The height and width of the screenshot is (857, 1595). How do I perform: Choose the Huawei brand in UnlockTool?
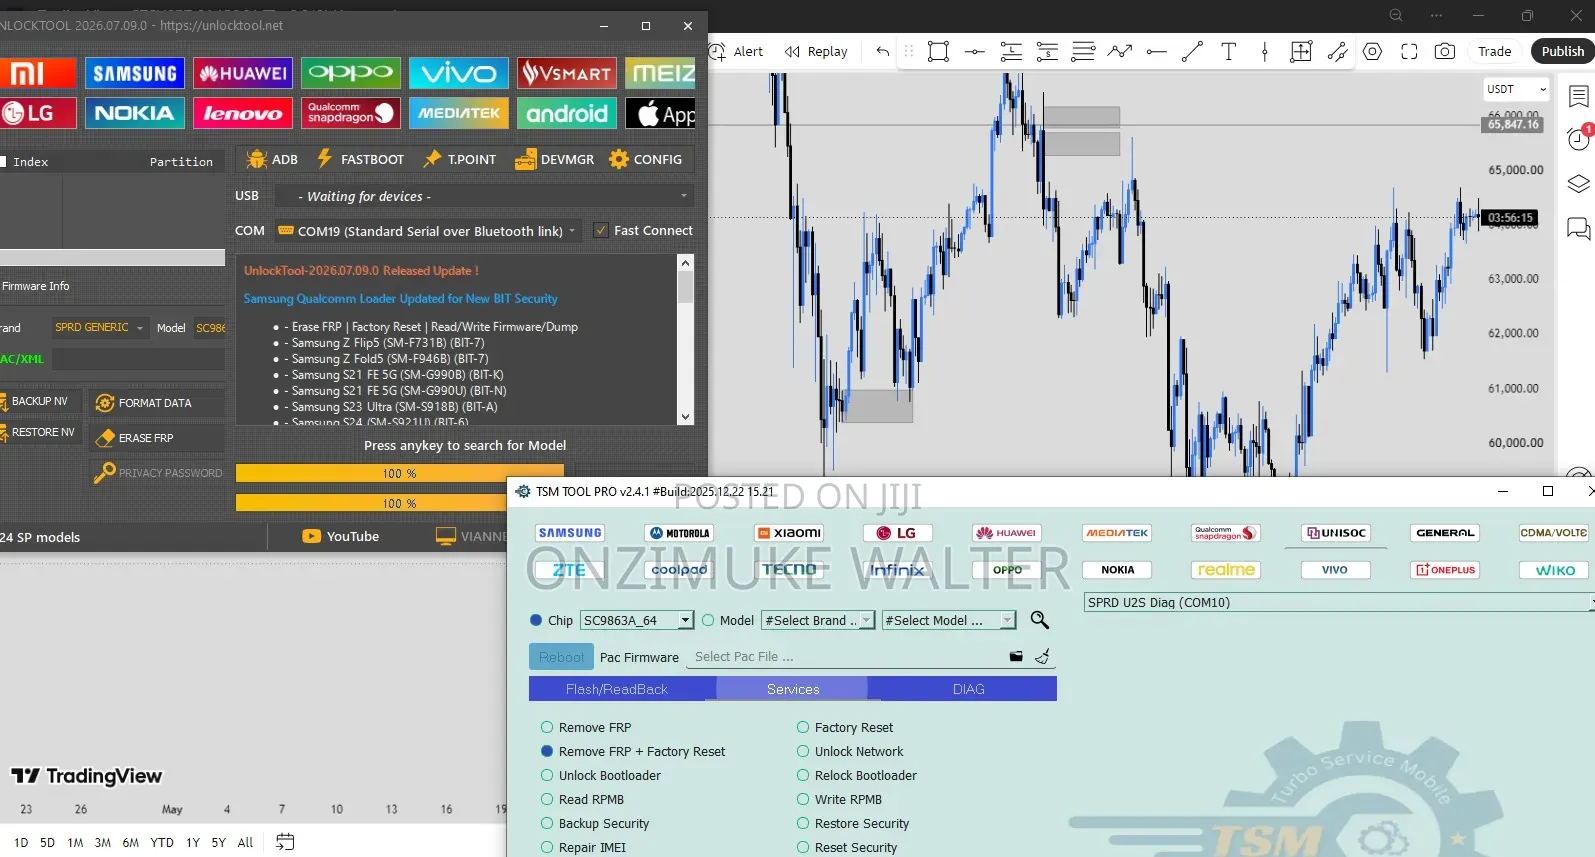point(243,73)
